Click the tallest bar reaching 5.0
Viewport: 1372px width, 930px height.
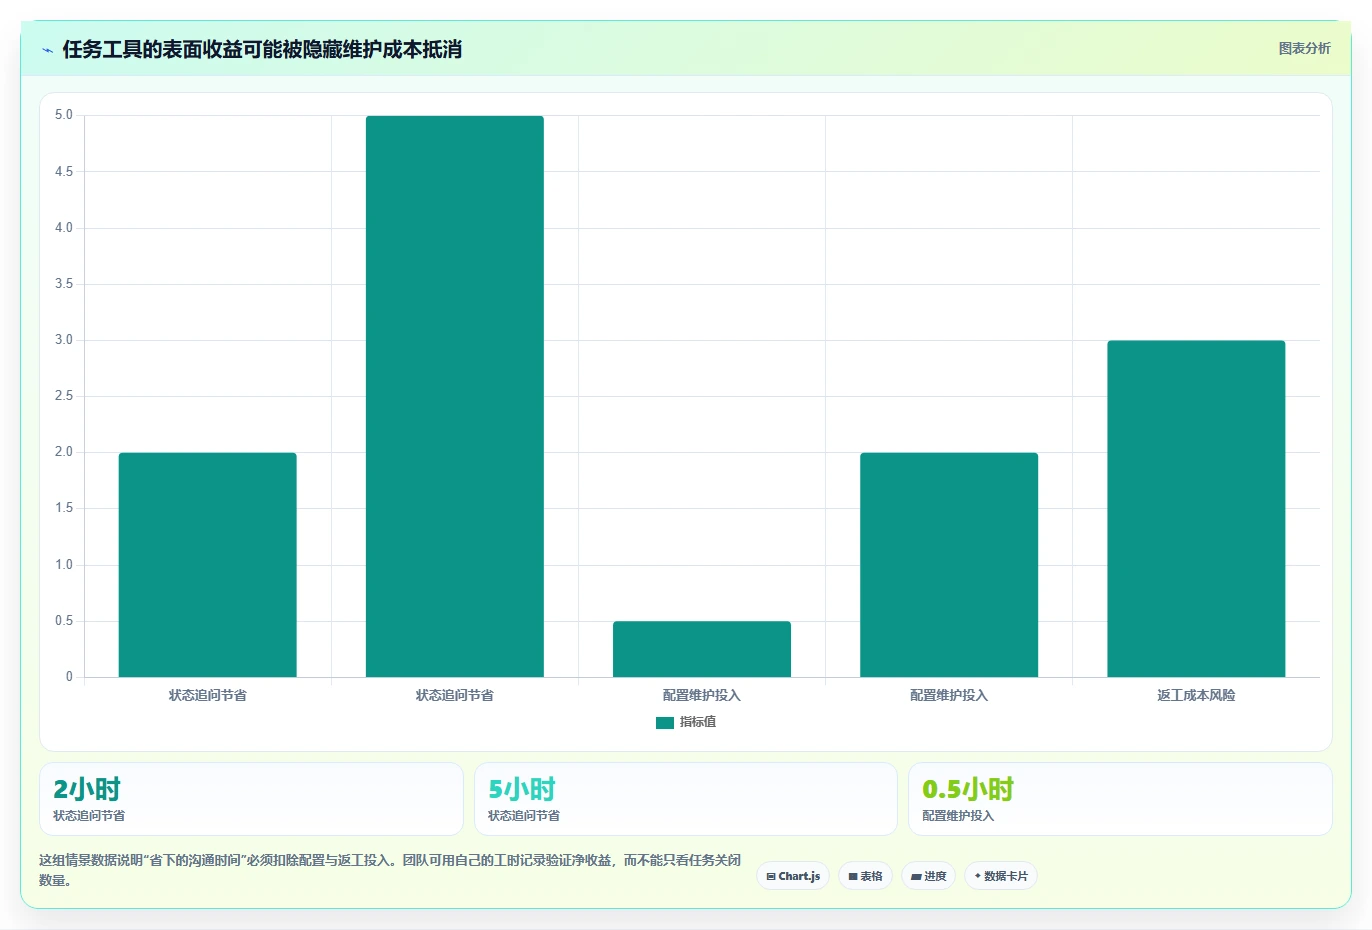[455, 396]
